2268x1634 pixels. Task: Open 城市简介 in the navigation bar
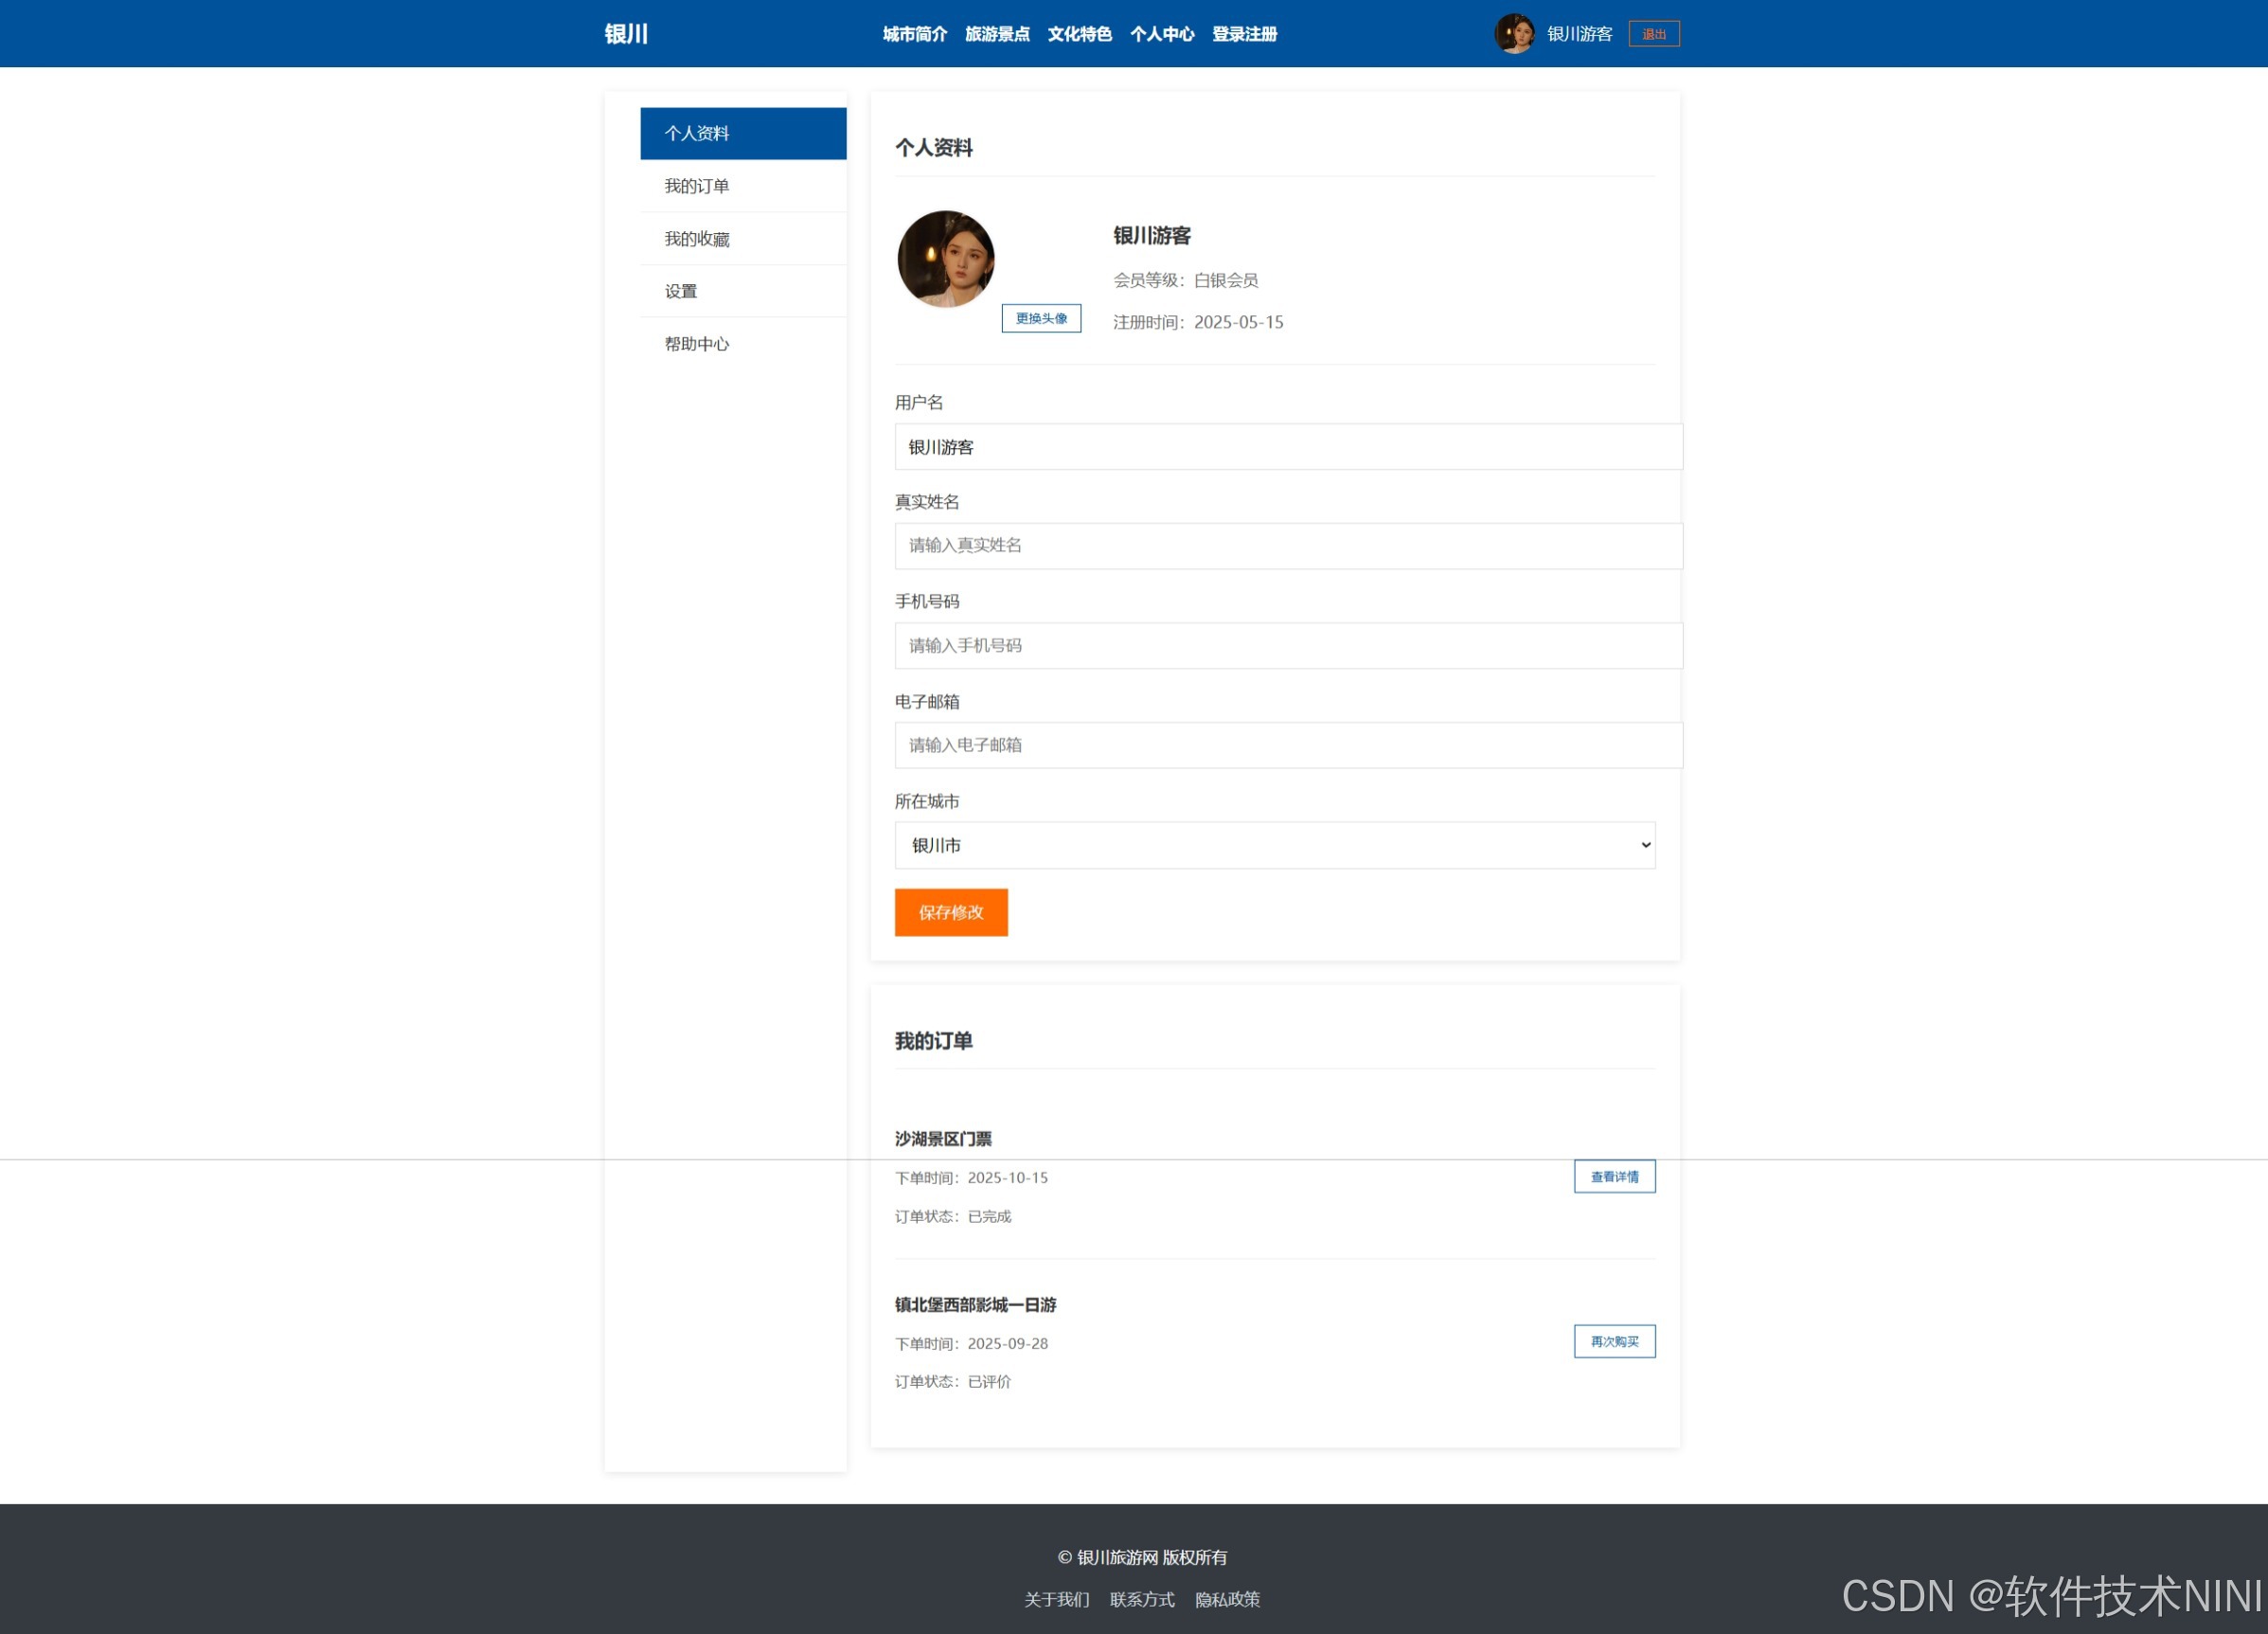(x=914, y=34)
